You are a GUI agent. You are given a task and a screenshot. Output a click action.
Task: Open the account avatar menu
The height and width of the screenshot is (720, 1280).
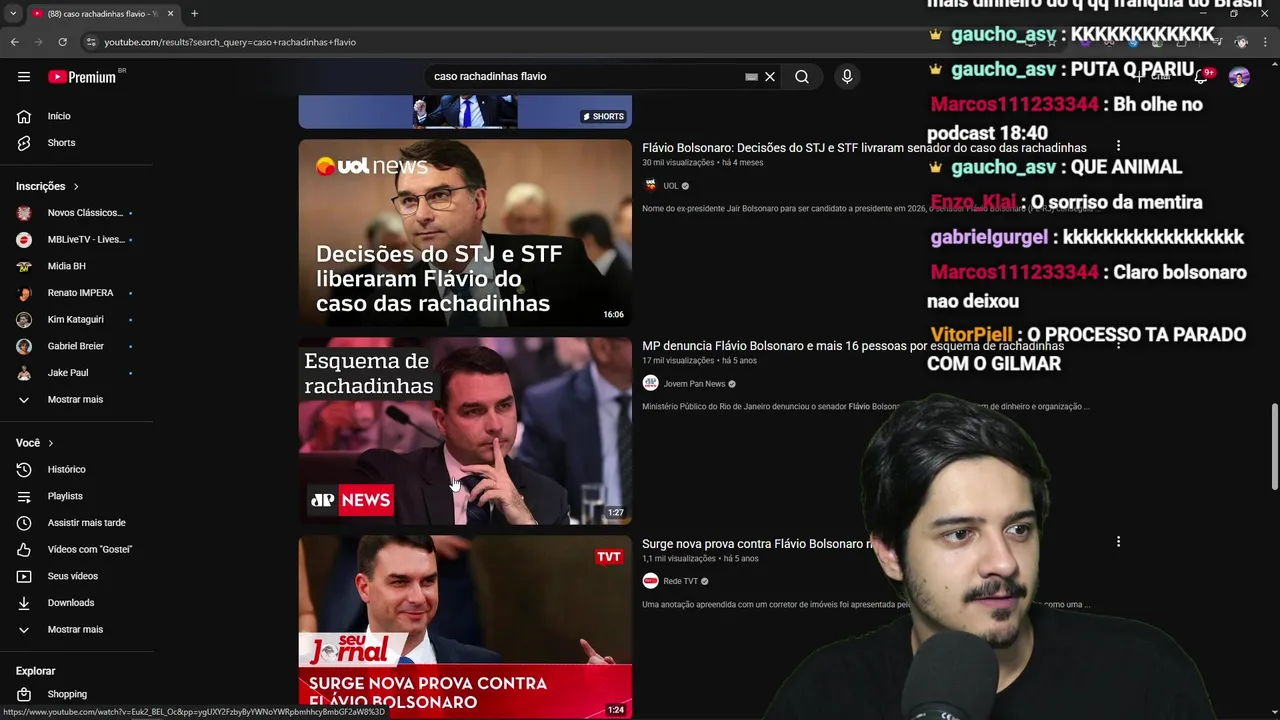(1239, 77)
